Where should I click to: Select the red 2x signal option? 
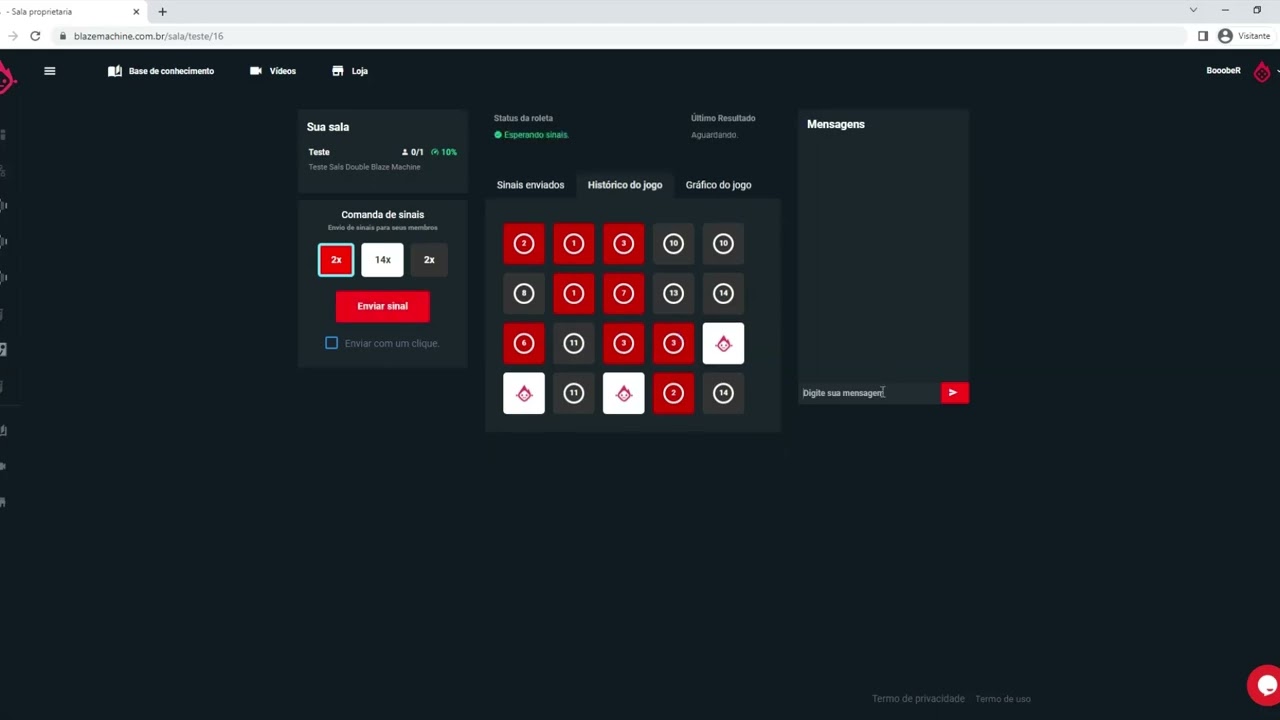click(x=336, y=260)
